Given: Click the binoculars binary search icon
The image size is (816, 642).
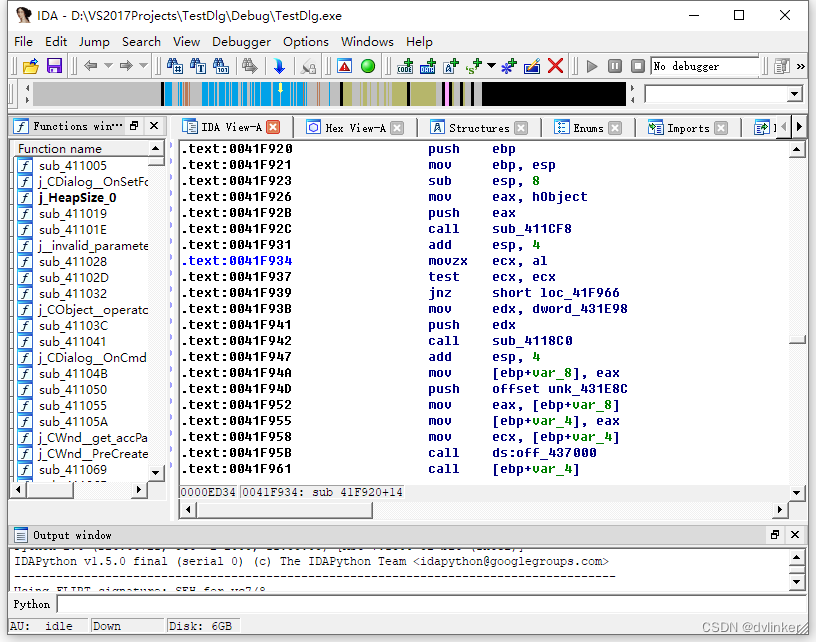Looking at the screenshot, I should [221, 66].
